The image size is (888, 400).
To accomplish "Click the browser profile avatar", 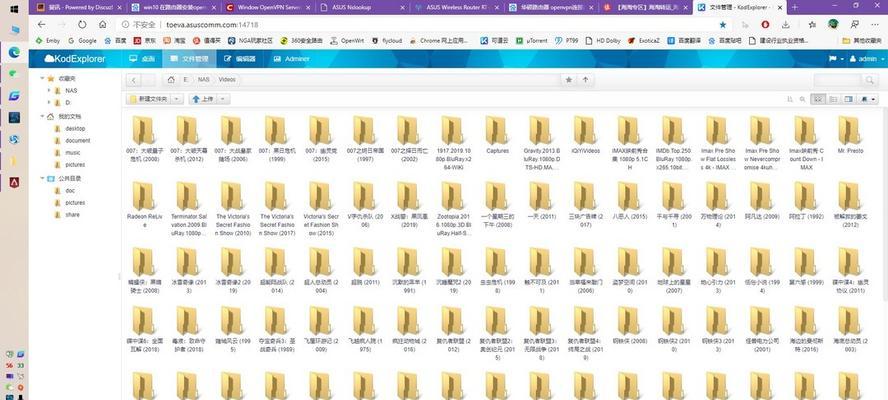I will (833, 24).
